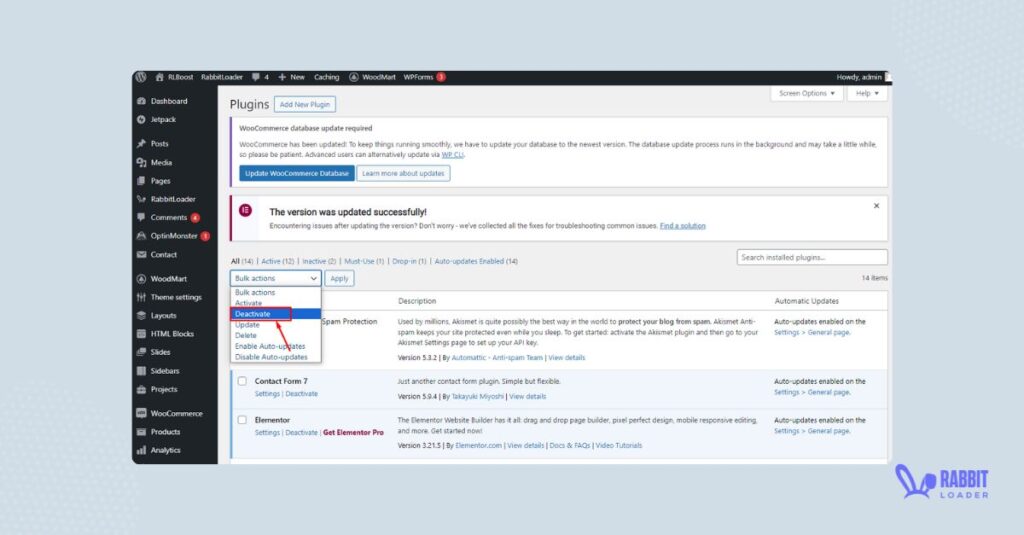
Task: Click the home icon next to RLBoost
Action: pos(159,77)
